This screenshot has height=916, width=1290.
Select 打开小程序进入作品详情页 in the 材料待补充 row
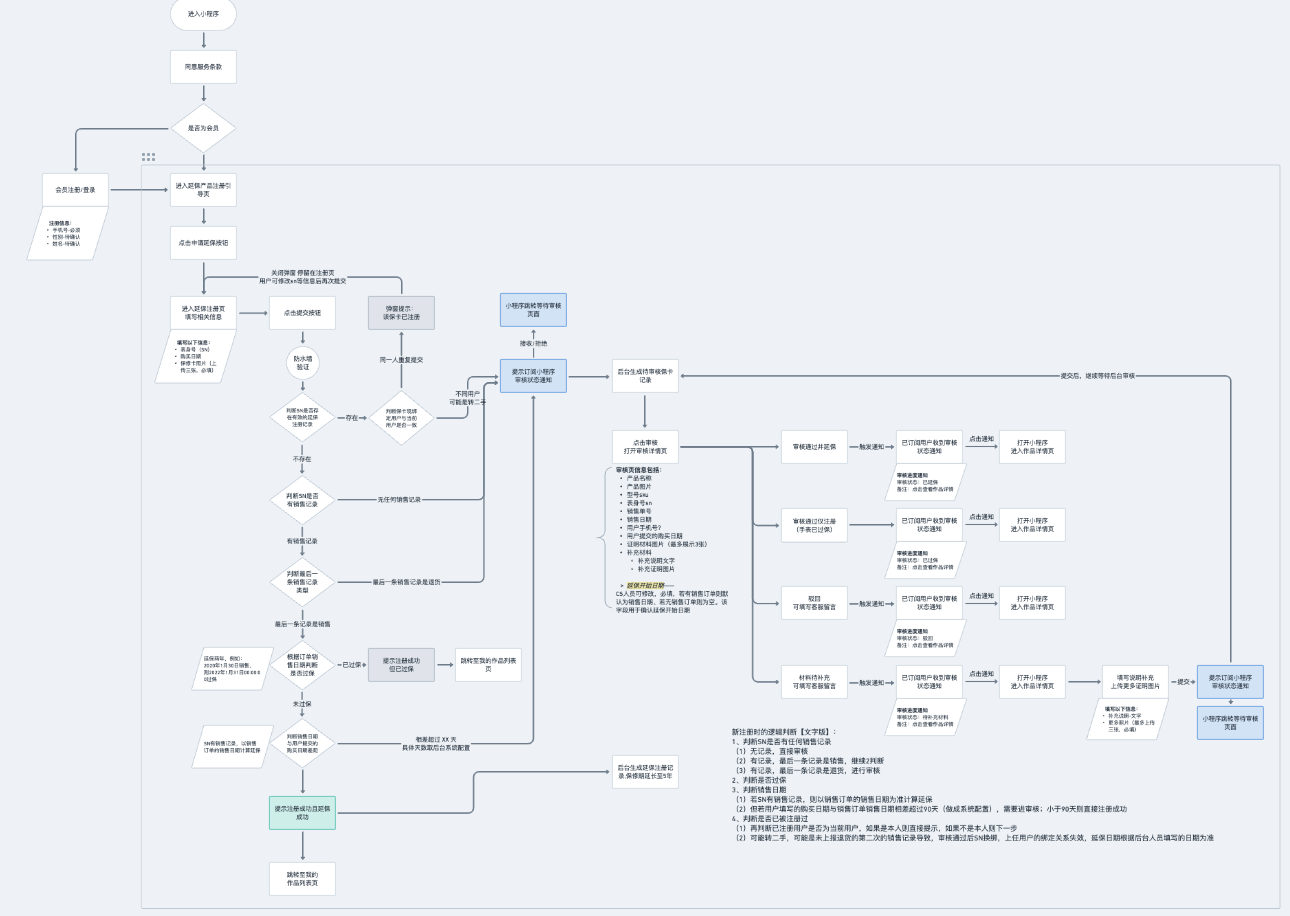(x=1032, y=681)
